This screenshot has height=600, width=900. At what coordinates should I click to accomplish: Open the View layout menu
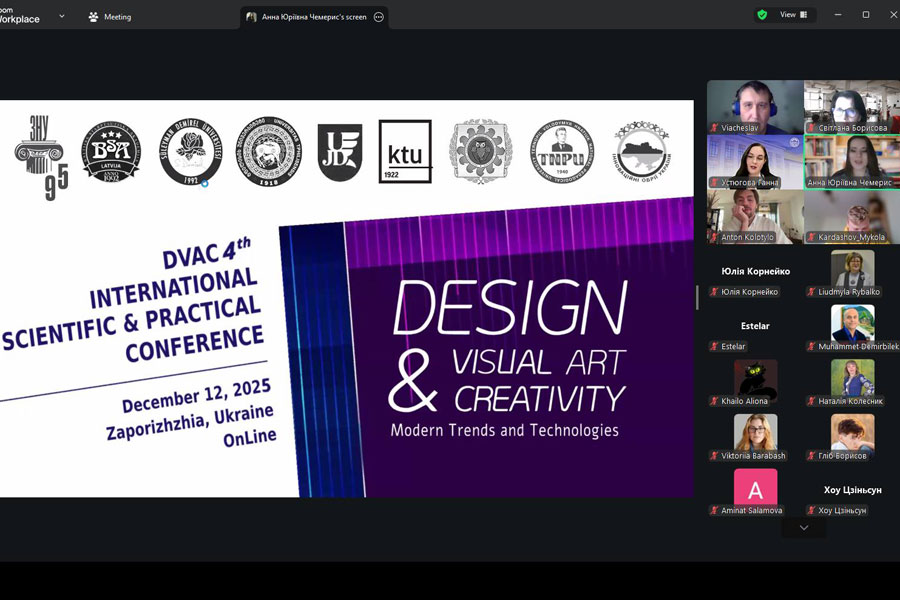794,15
